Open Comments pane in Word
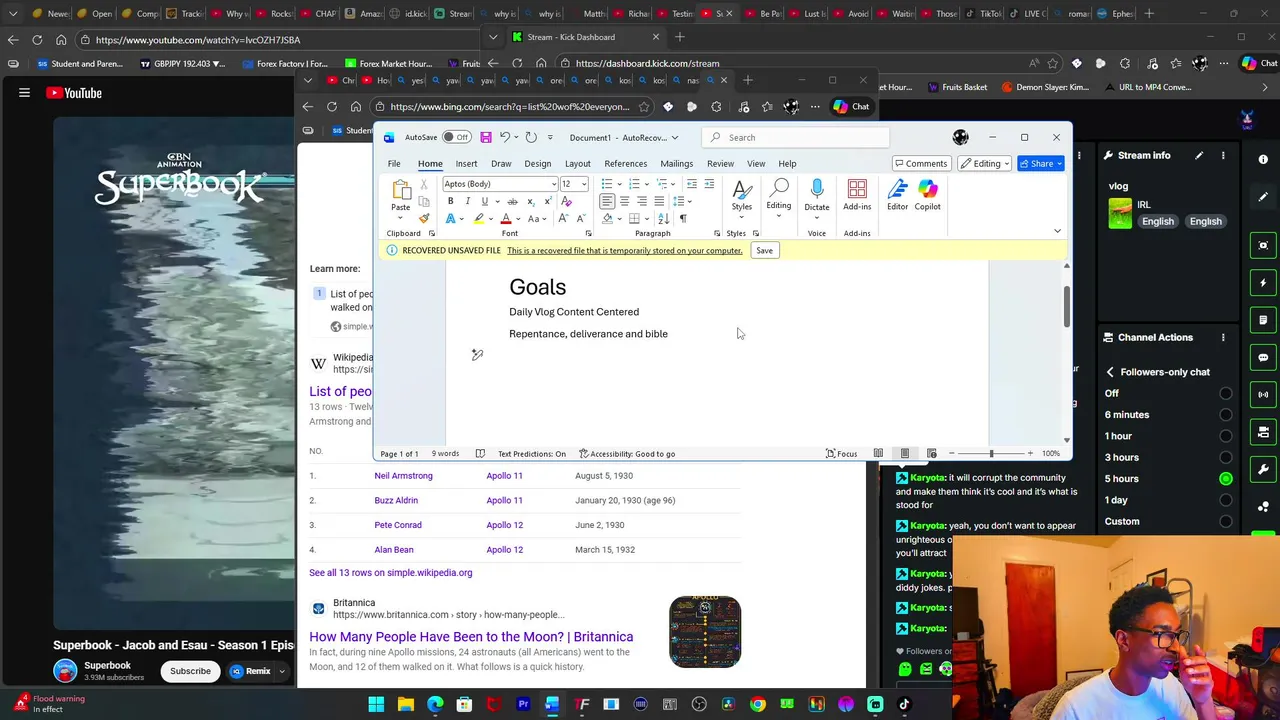 (x=921, y=163)
